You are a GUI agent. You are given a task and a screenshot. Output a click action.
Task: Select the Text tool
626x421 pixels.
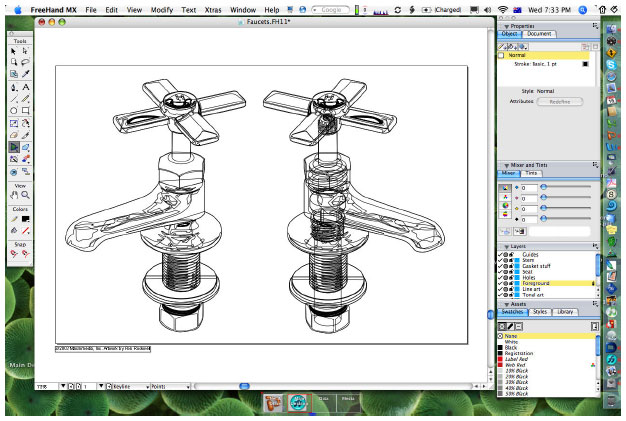point(26,87)
